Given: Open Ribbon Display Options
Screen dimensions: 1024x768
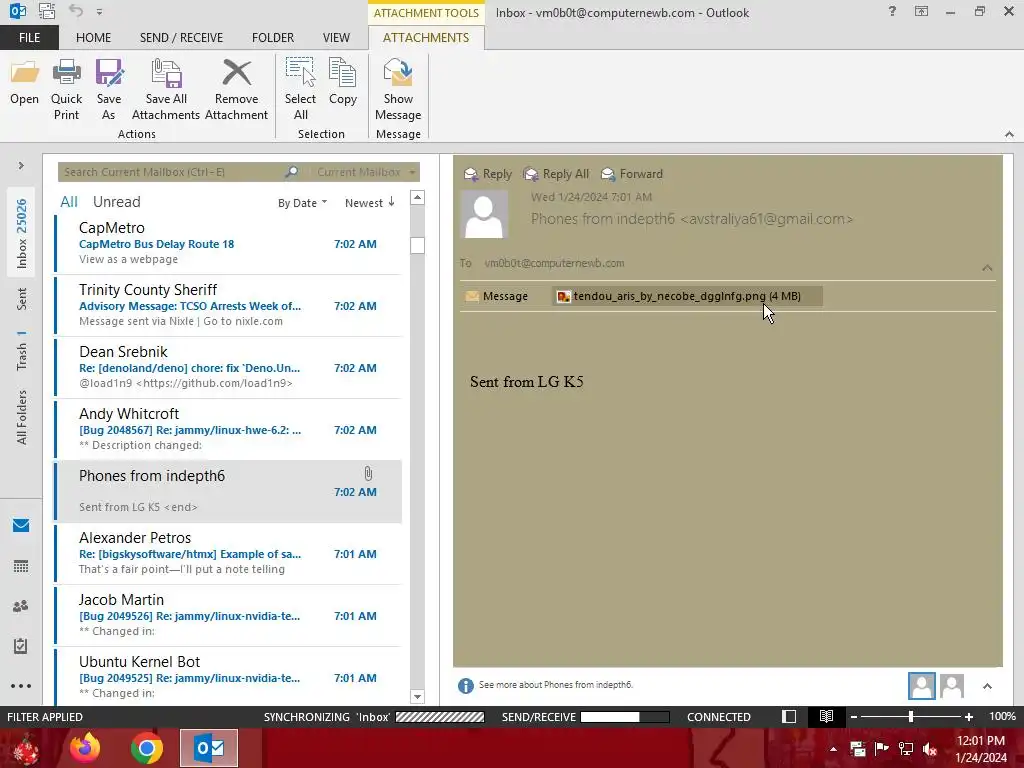Looking at the screenshot, I should tap(921, 11).
